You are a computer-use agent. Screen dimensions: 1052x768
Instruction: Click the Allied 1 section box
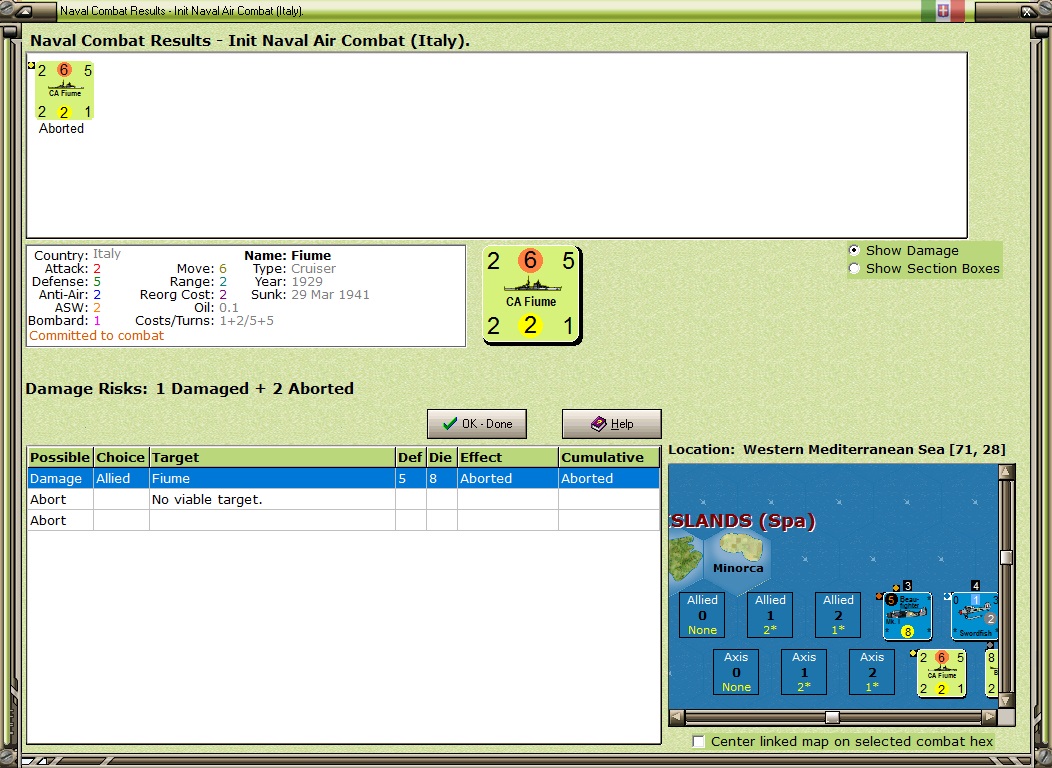(x=770, y=614)
